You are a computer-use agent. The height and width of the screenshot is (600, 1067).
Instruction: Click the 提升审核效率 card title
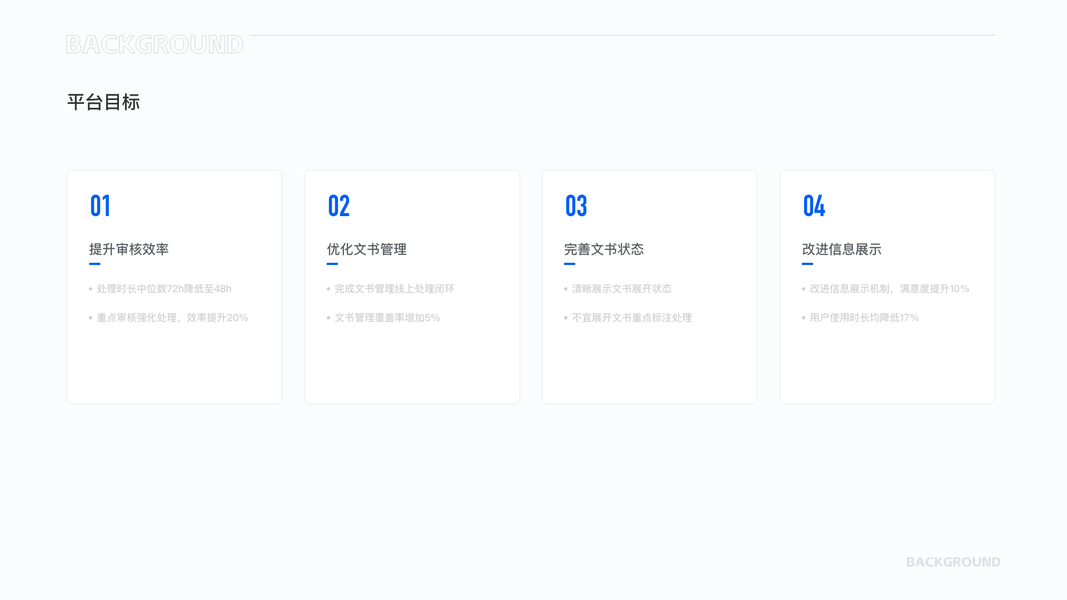click(129, 250)
